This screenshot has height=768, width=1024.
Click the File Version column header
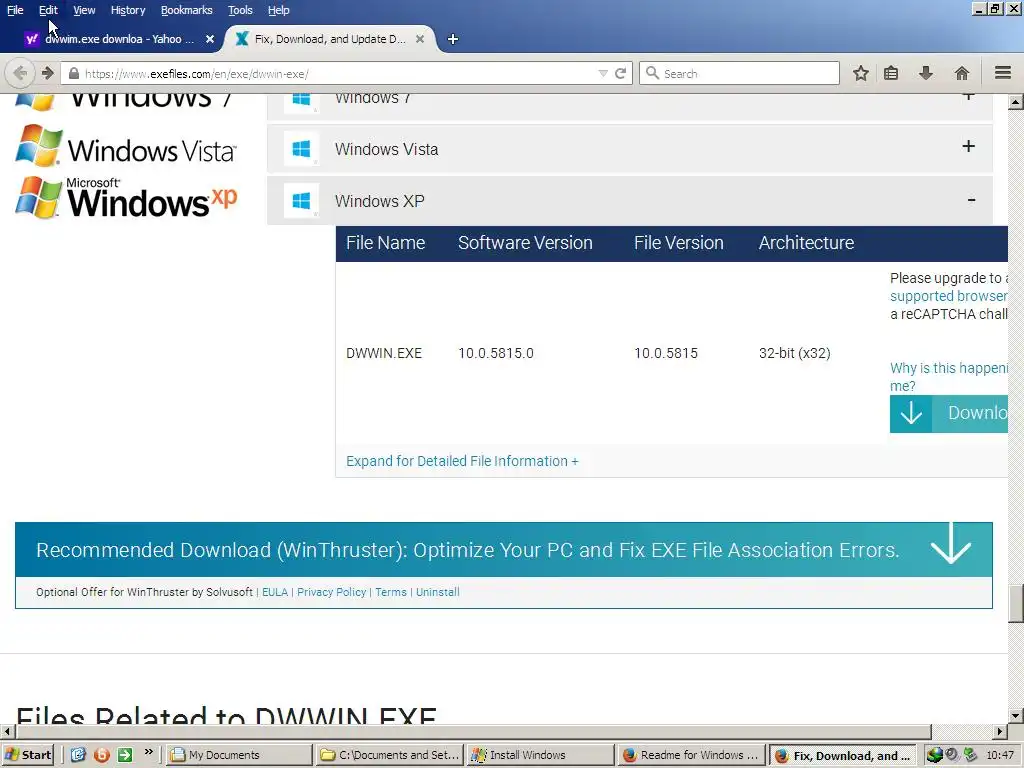[x=679, y=243]
